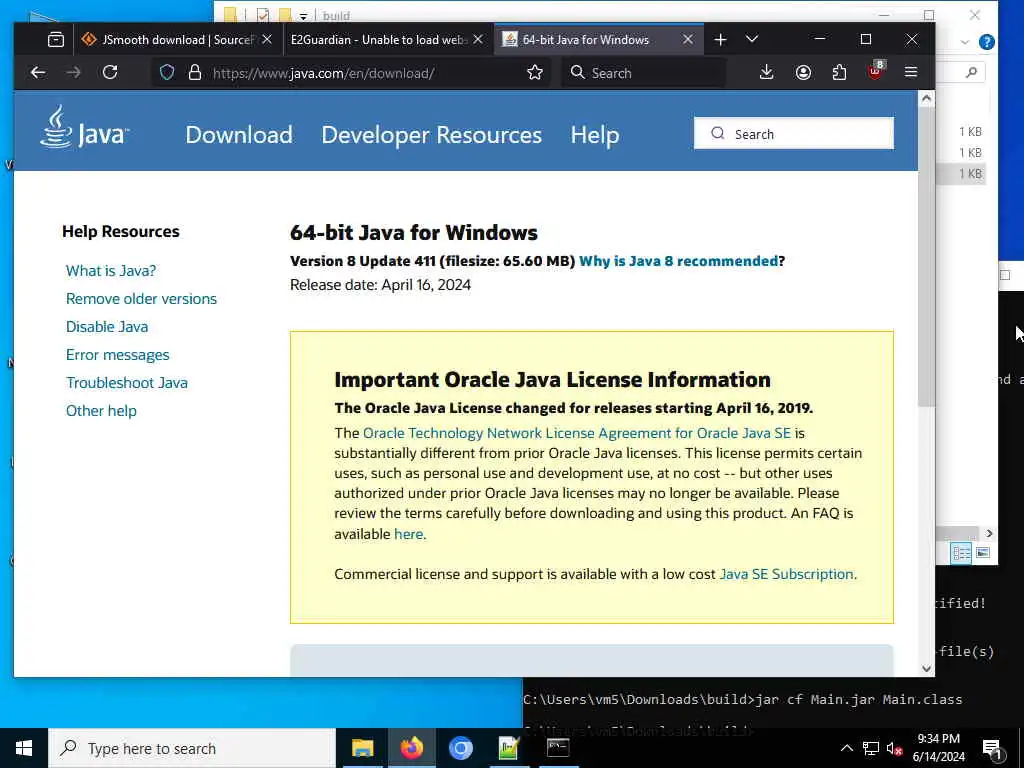
Task: Open Oracle Technology Network License Agreement link
Action: pos(577,433)
